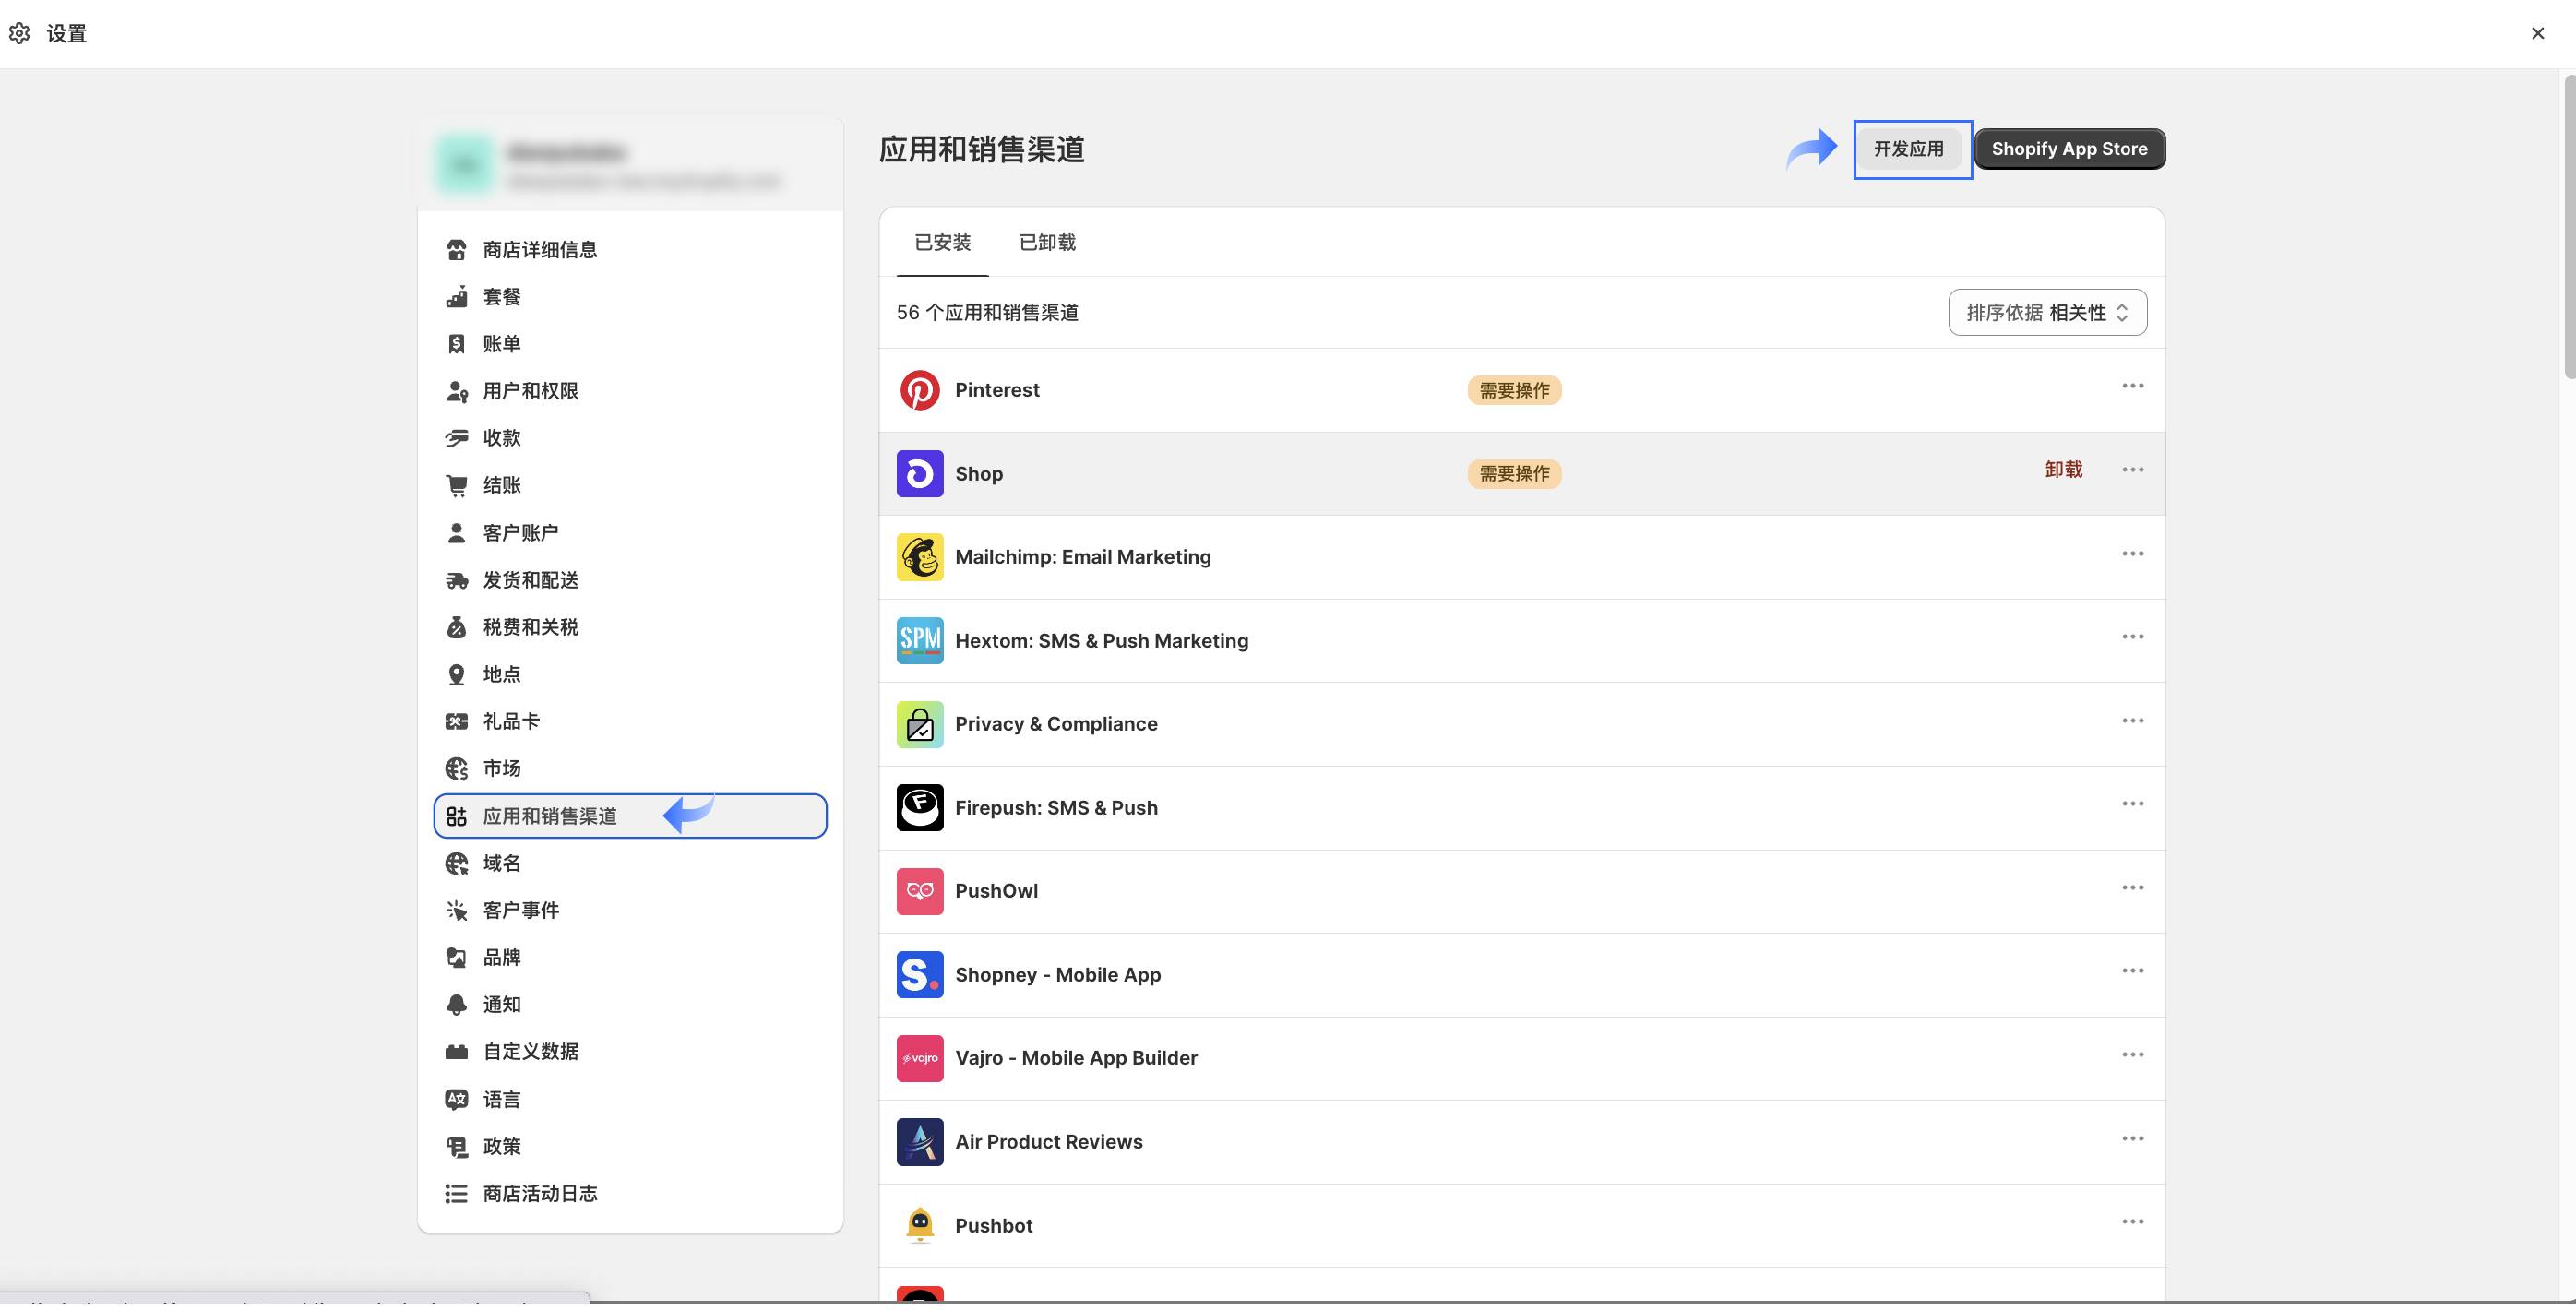Click the Firepush app icon
This screenshot has height=1310, width=2576.
click(919, 808)
